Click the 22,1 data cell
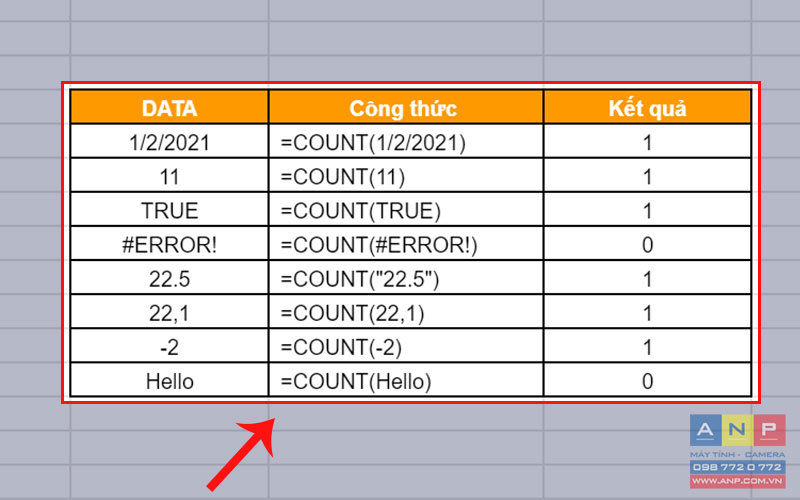 point(169,312)
